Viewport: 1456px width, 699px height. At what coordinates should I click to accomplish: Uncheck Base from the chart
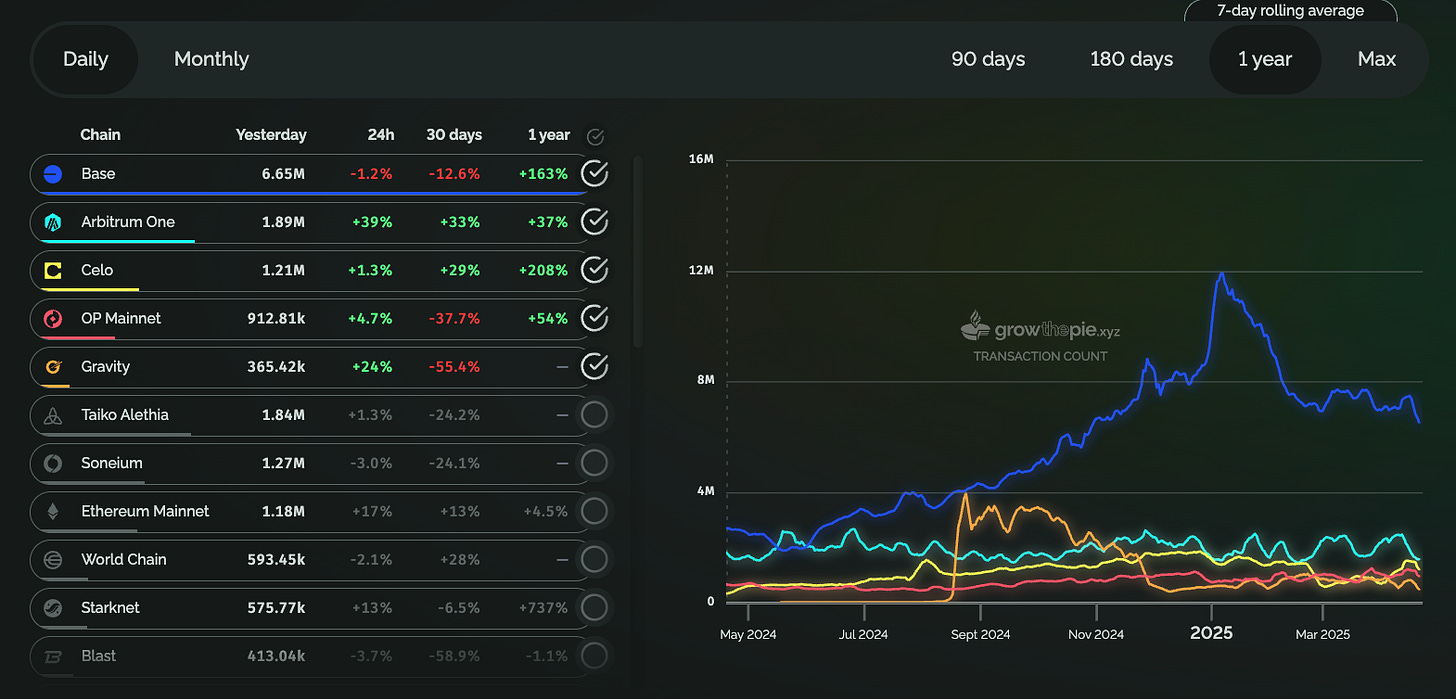(x=595, y=174)
